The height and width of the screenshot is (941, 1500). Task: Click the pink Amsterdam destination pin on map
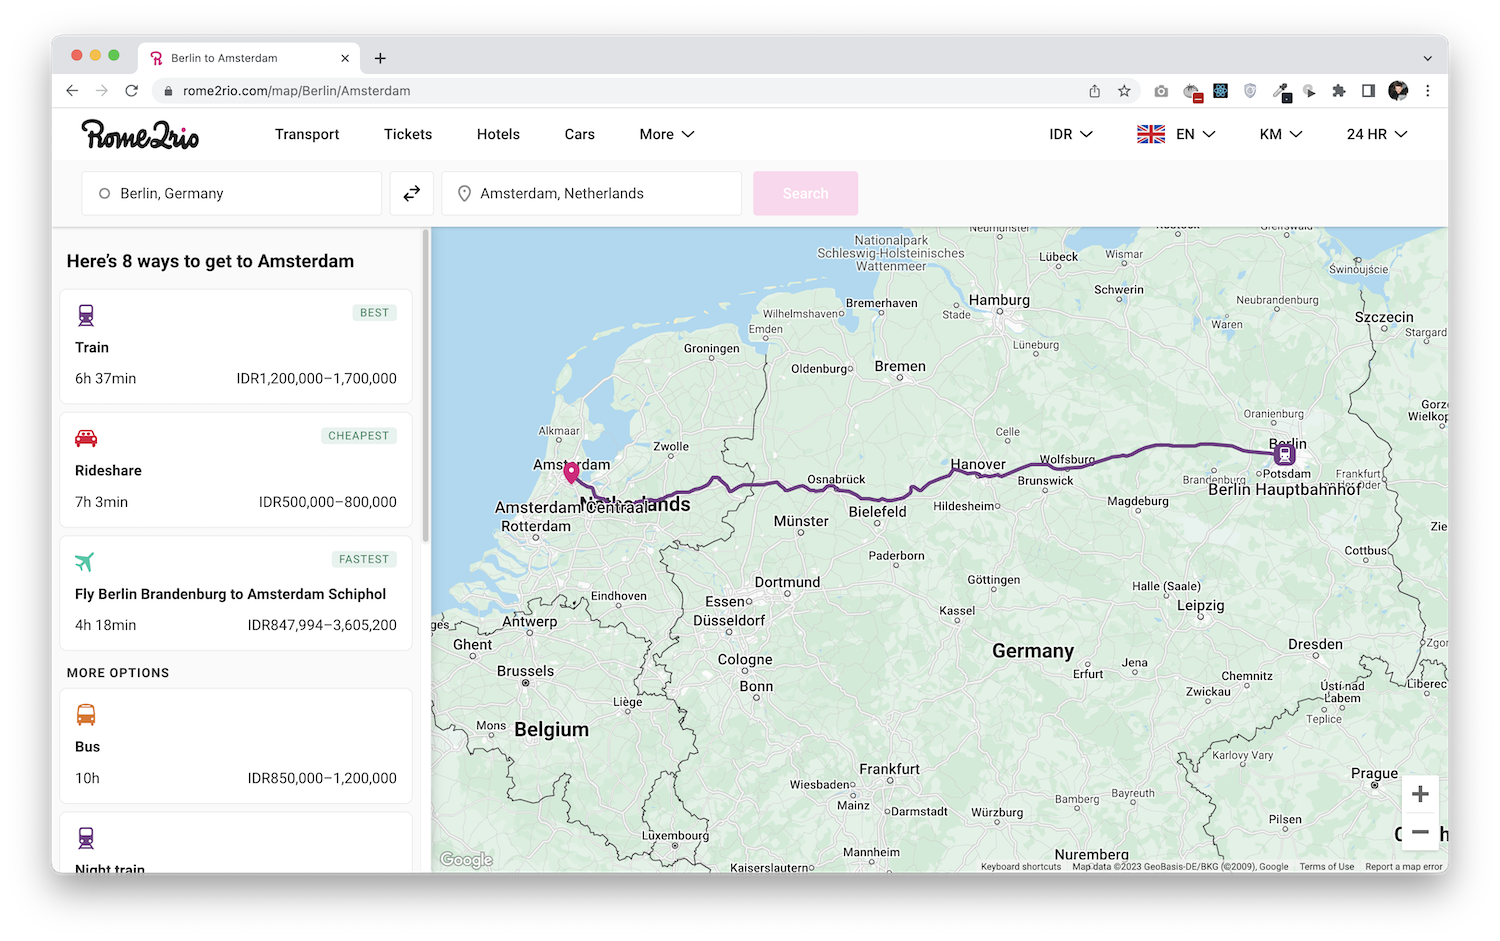571,473
